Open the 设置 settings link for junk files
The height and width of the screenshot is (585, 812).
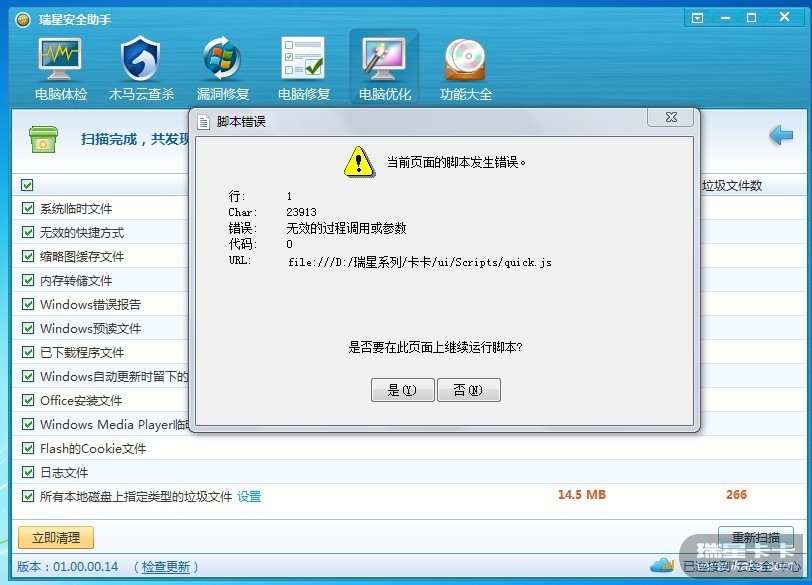(249, 496)
